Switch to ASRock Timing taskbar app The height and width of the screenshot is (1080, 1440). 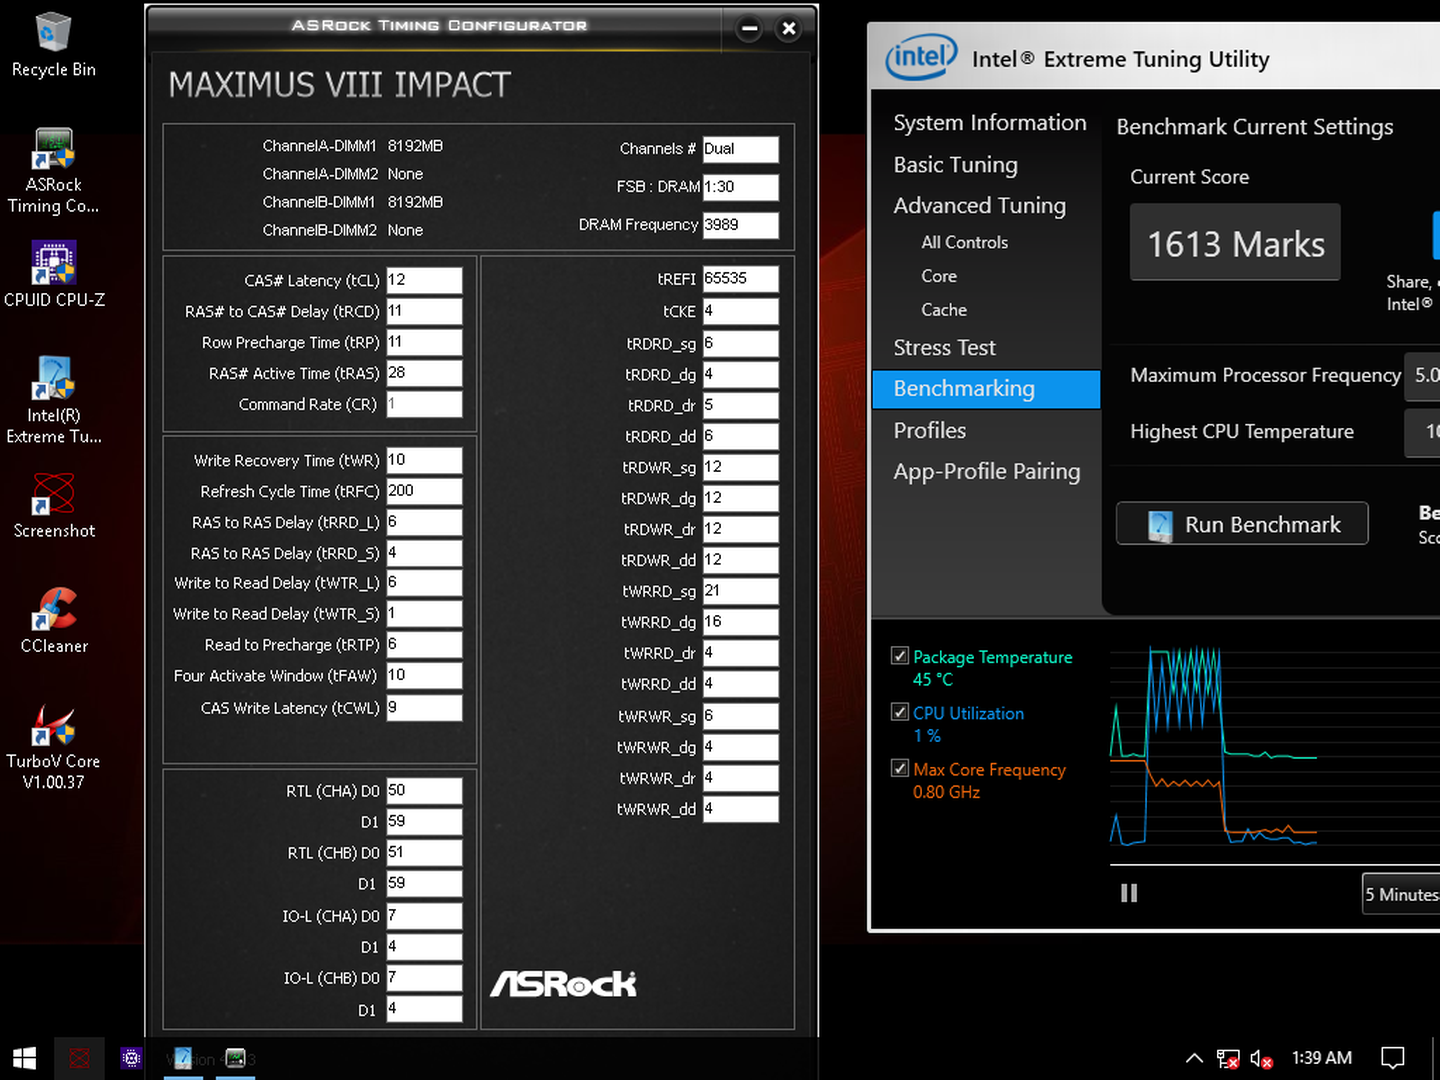click(236, 1058)
